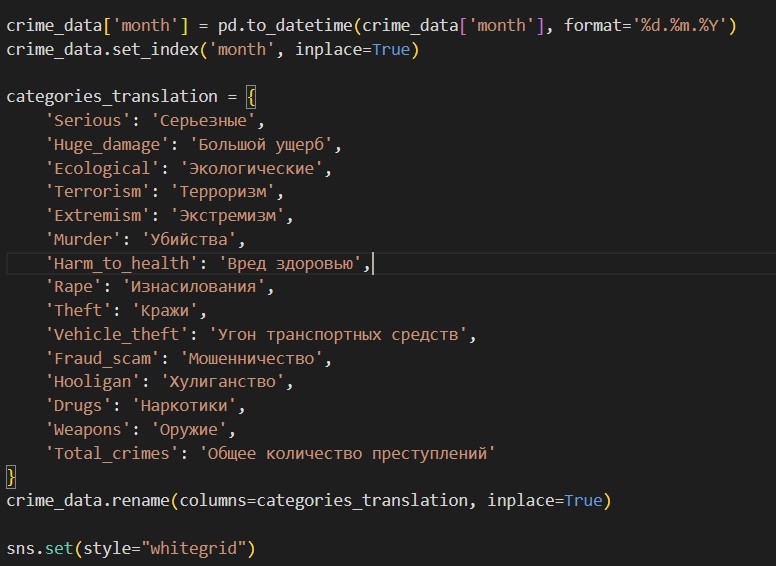Click the value 'Экологические'
This screenshot has width=776, height=566.
click(251, 168)
